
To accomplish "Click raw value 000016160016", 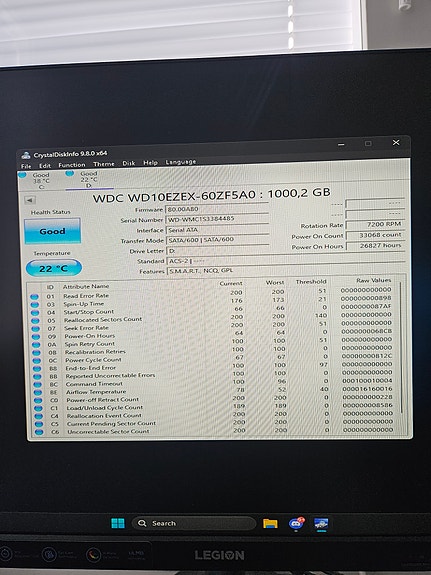I will [367, 389].
